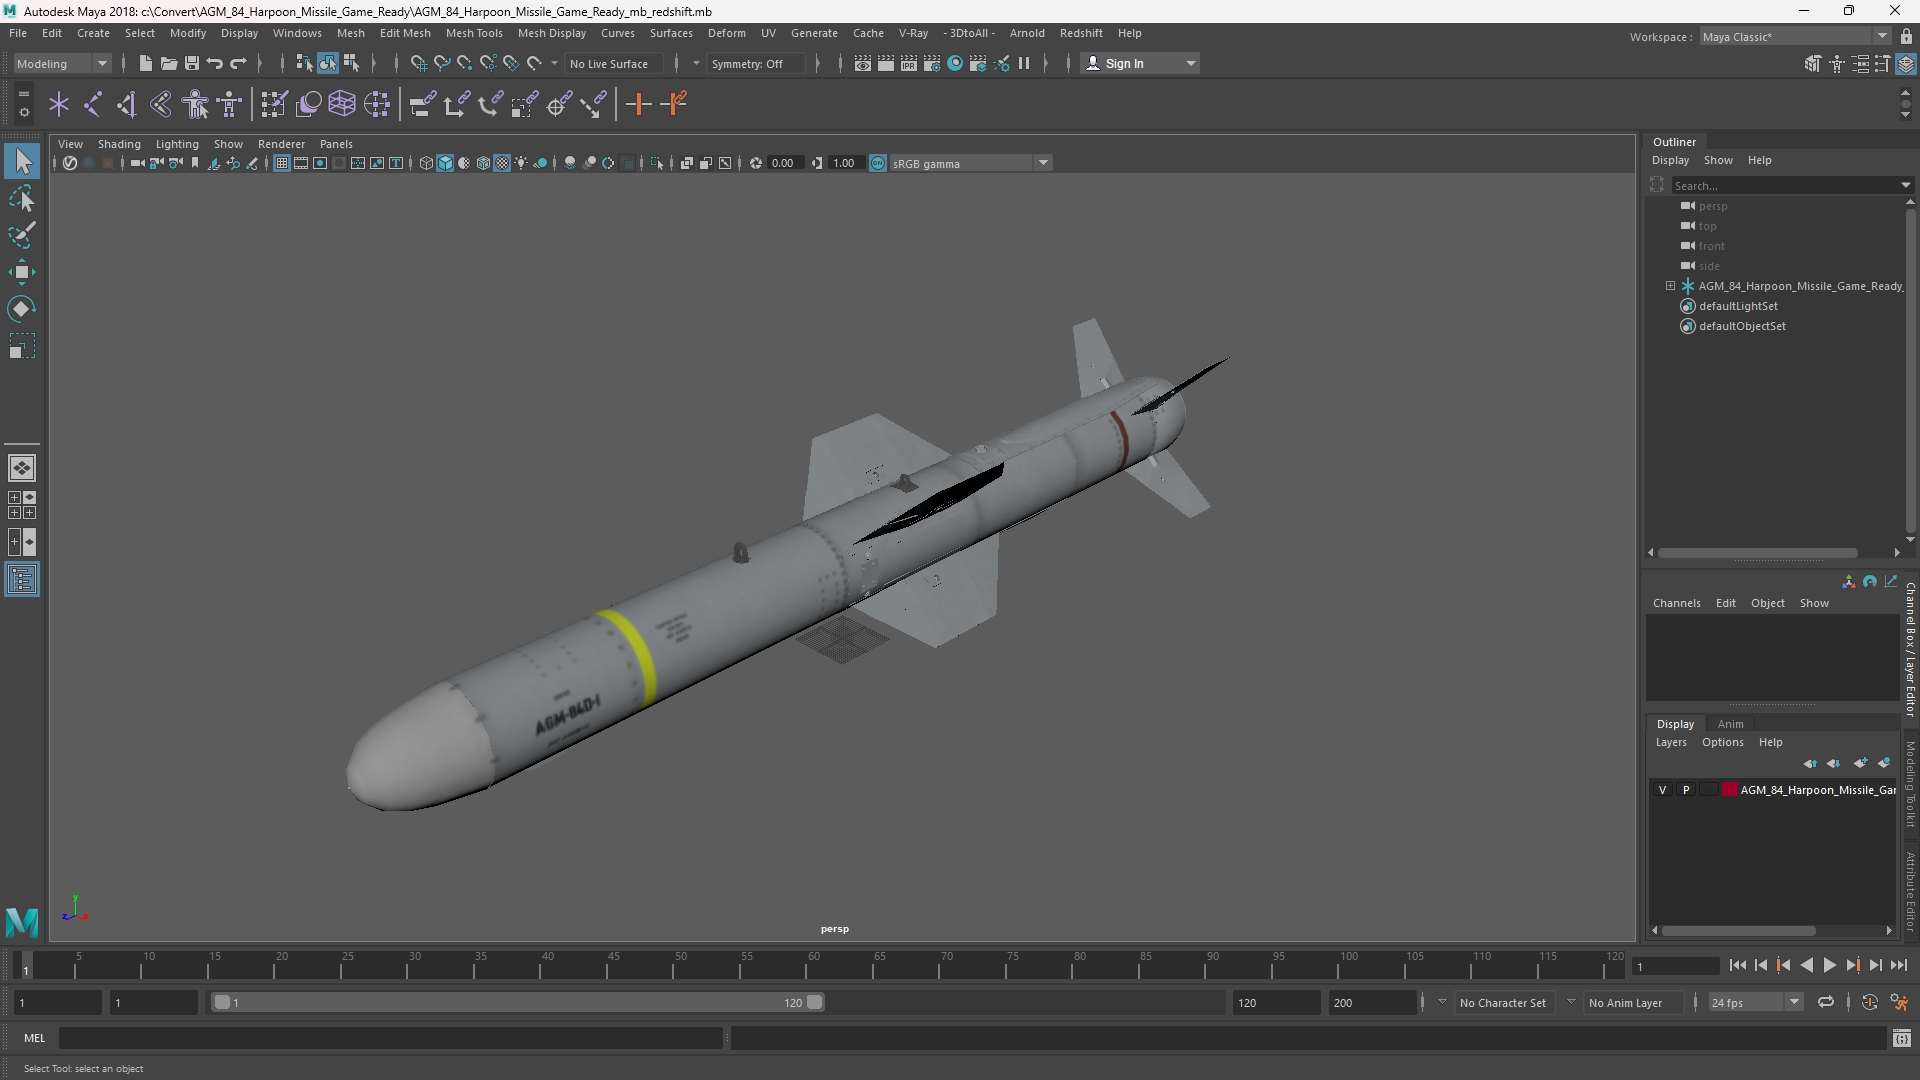This screenshot has width=1920, height=1080.
Task: Activate the Move tool
Action: (22, 272)
